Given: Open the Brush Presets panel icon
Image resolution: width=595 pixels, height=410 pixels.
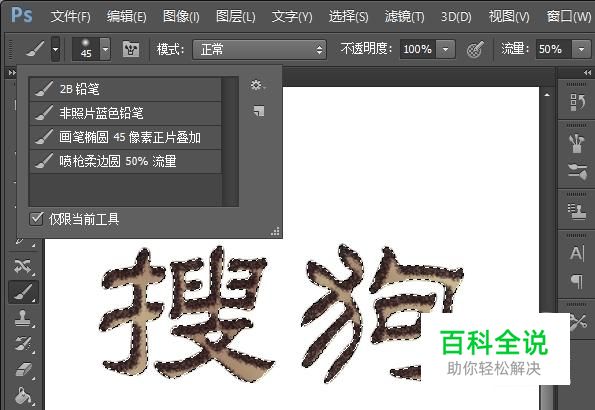Looking at the screenshot, I should pyautogui.click(x=577, y=171).
